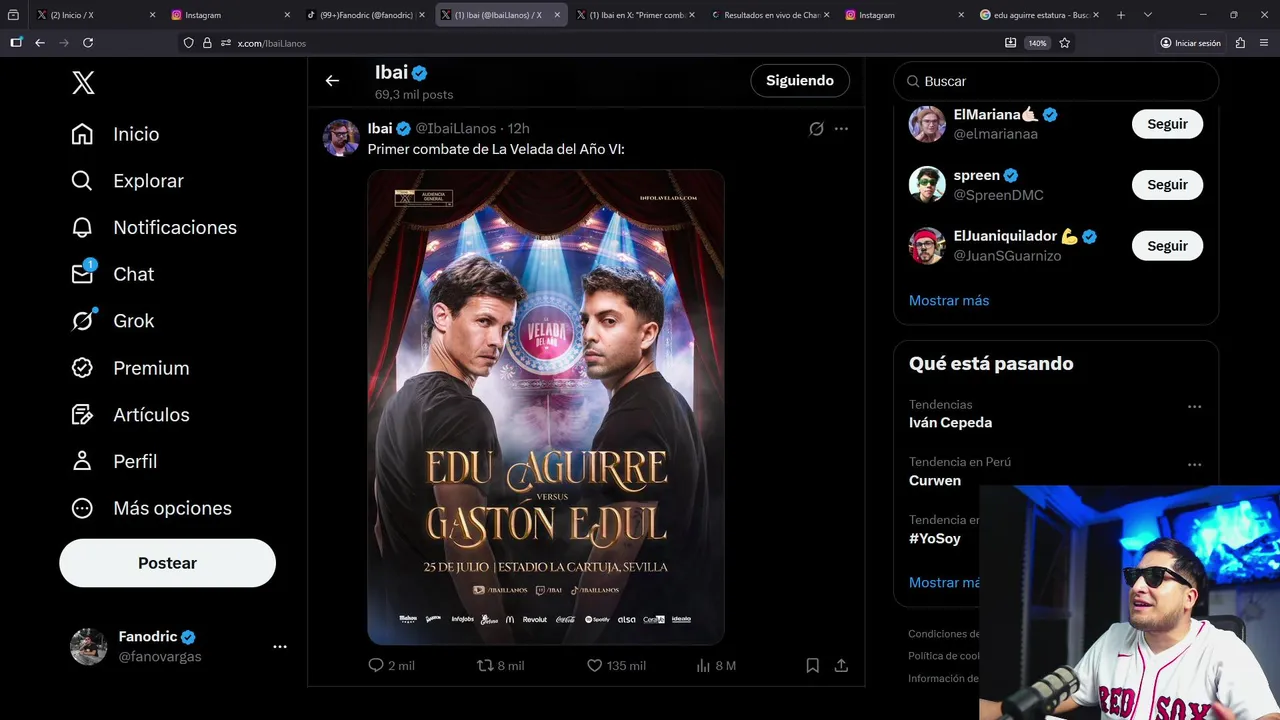Viewport: 1280px width, 720px height.
Task: Follow ElJuaniquilador with the Seguir button
Action: [1167, 246]
